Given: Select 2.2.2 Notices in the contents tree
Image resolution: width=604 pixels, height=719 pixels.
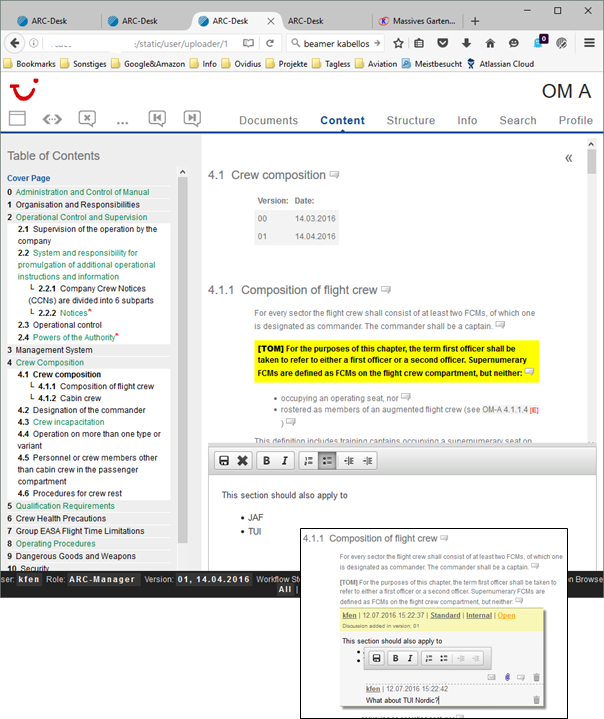Looking at the screenshot, I should pyautogui.click(x=73, y=313).
